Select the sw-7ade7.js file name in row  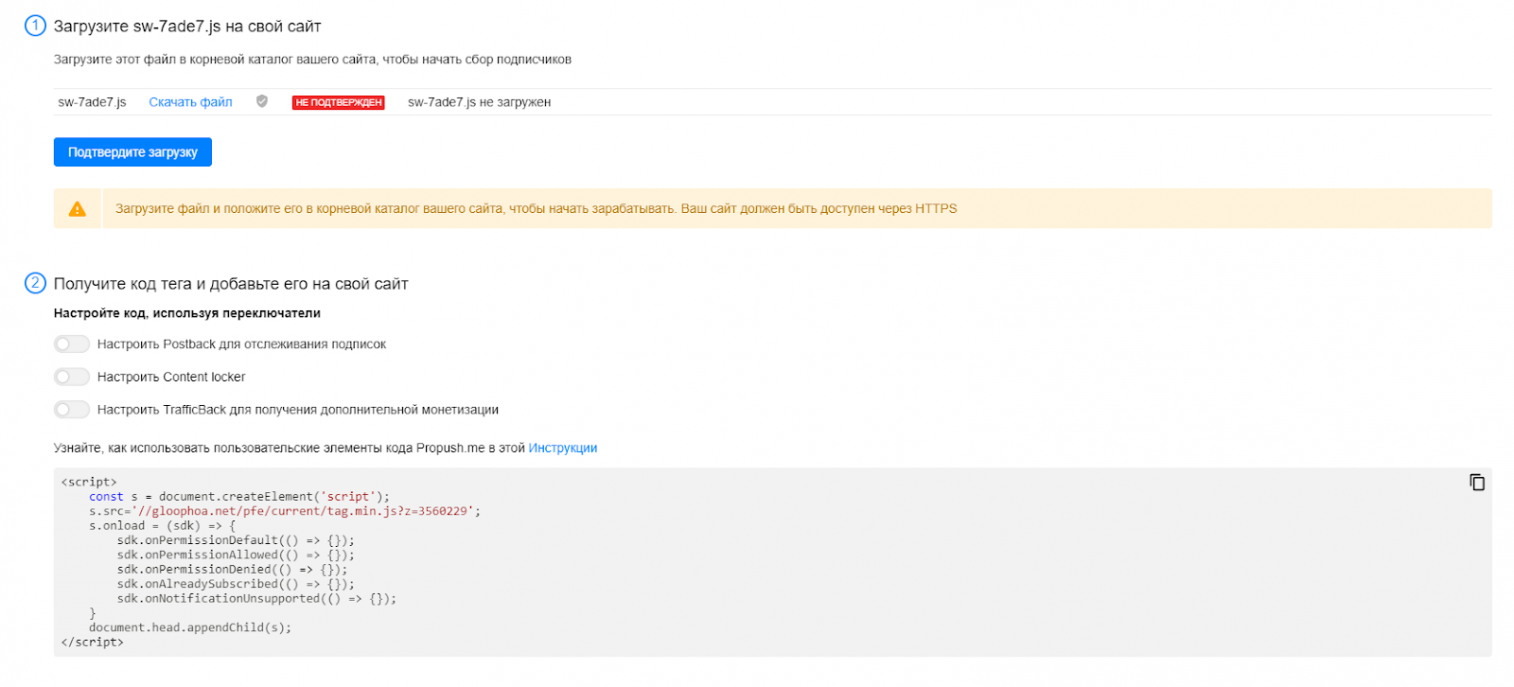point(92,102)
